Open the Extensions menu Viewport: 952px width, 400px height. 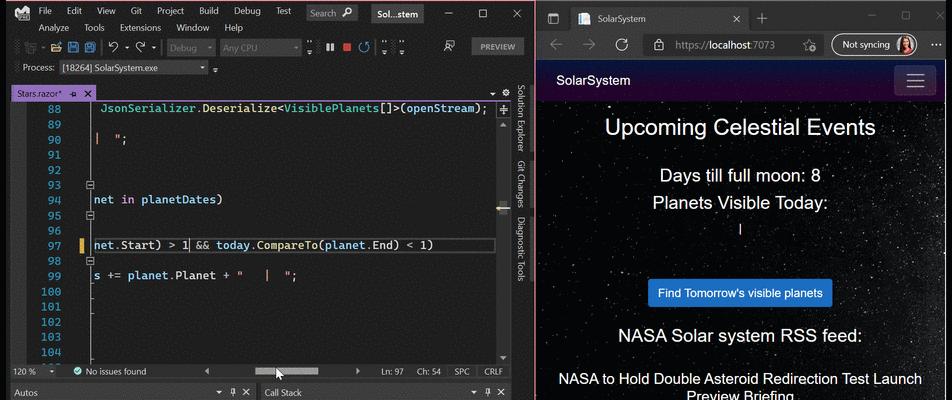140,27
